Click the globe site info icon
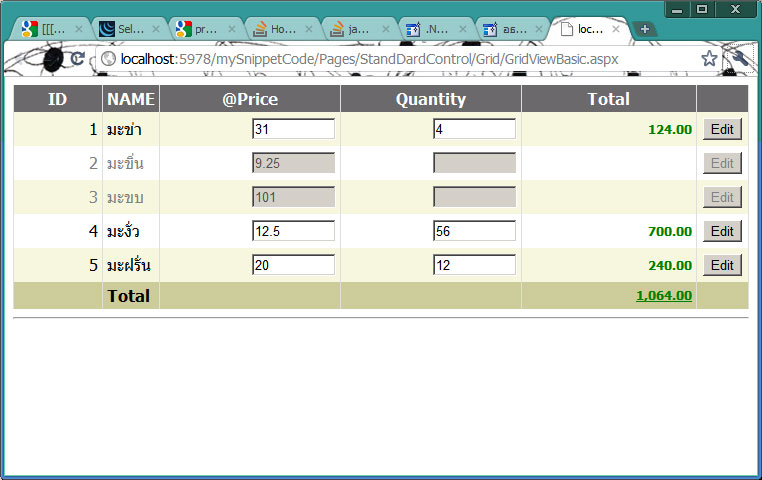This screenshot has height=480, width=762. (108, 59)
